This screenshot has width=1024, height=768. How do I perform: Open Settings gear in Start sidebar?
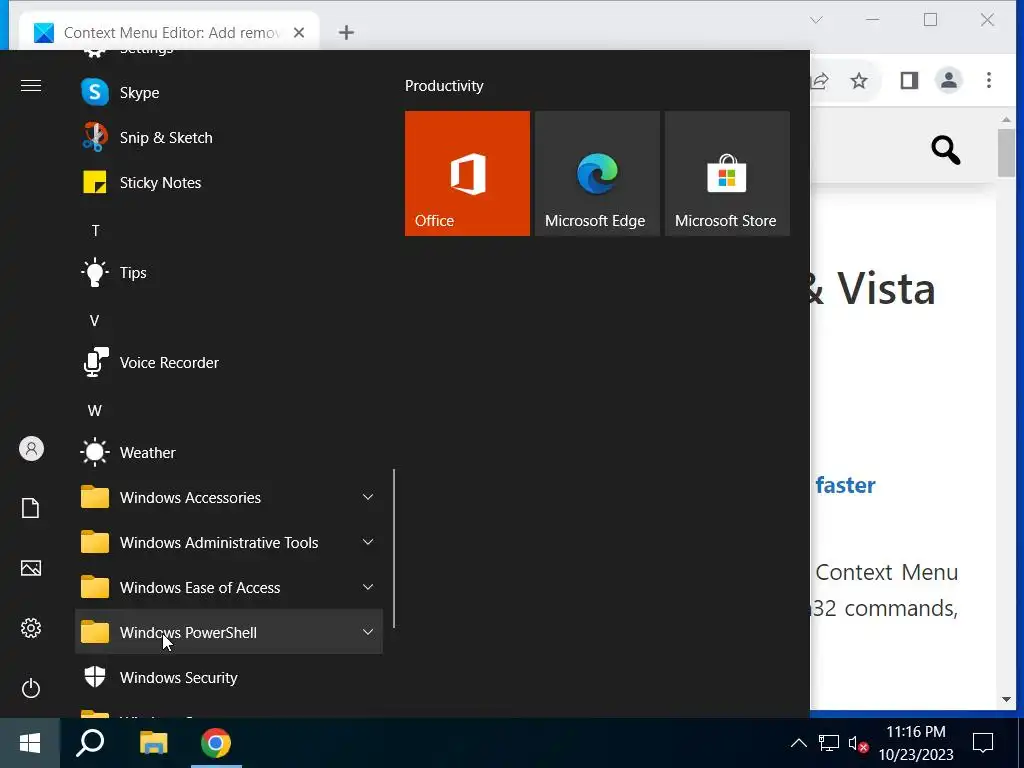(31, 628)
